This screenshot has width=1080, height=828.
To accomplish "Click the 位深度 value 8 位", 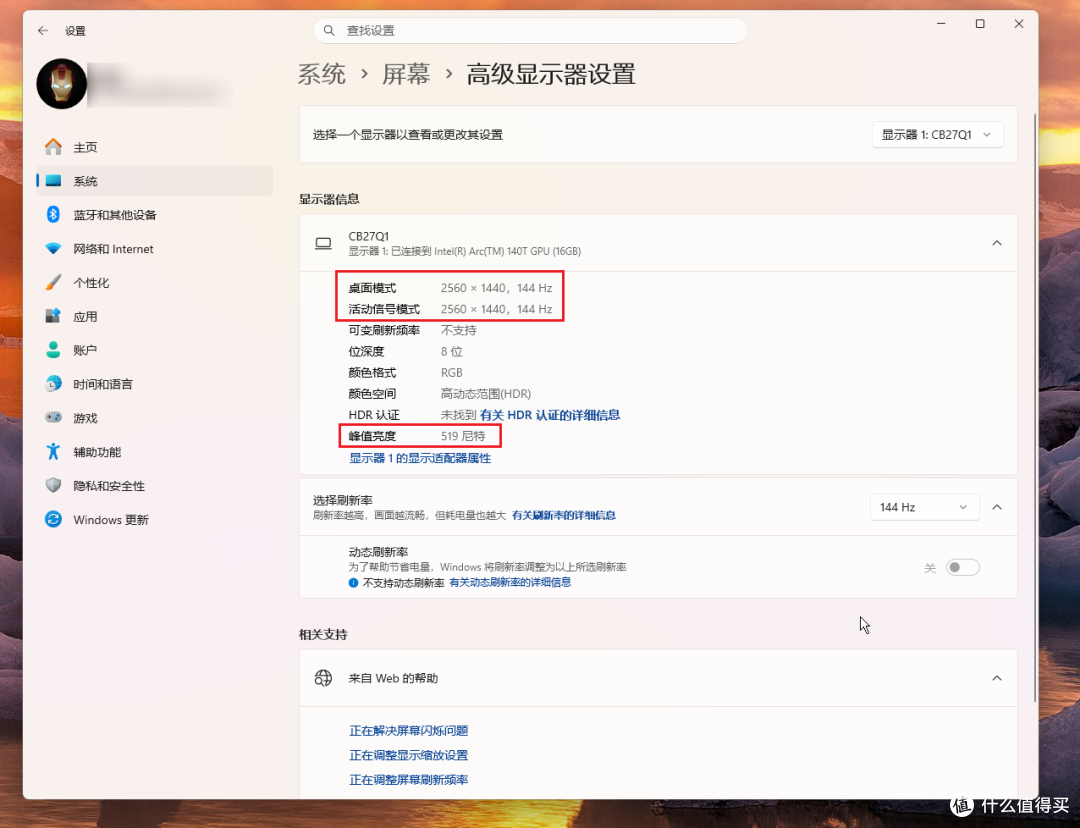I will click(451, 351).
